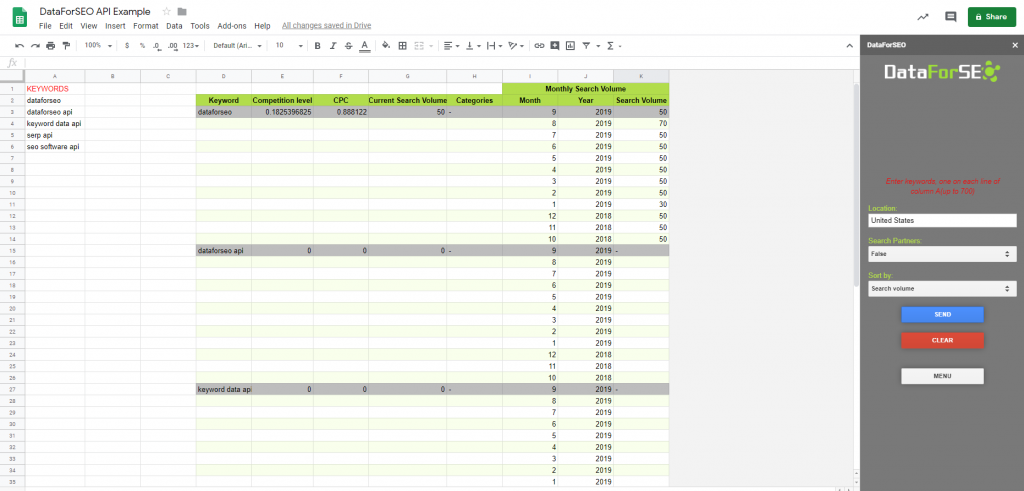Click the filter funnel icon
Viewport: 1024px width, 491px height.
pyautogui.click(x=586, y=46)
